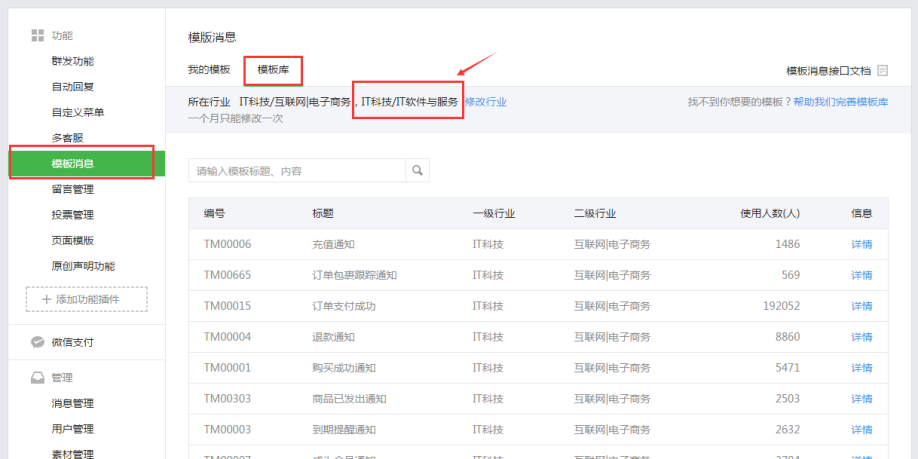
Task: Switch to the 我的模板 tab
Action: (209, 69)
